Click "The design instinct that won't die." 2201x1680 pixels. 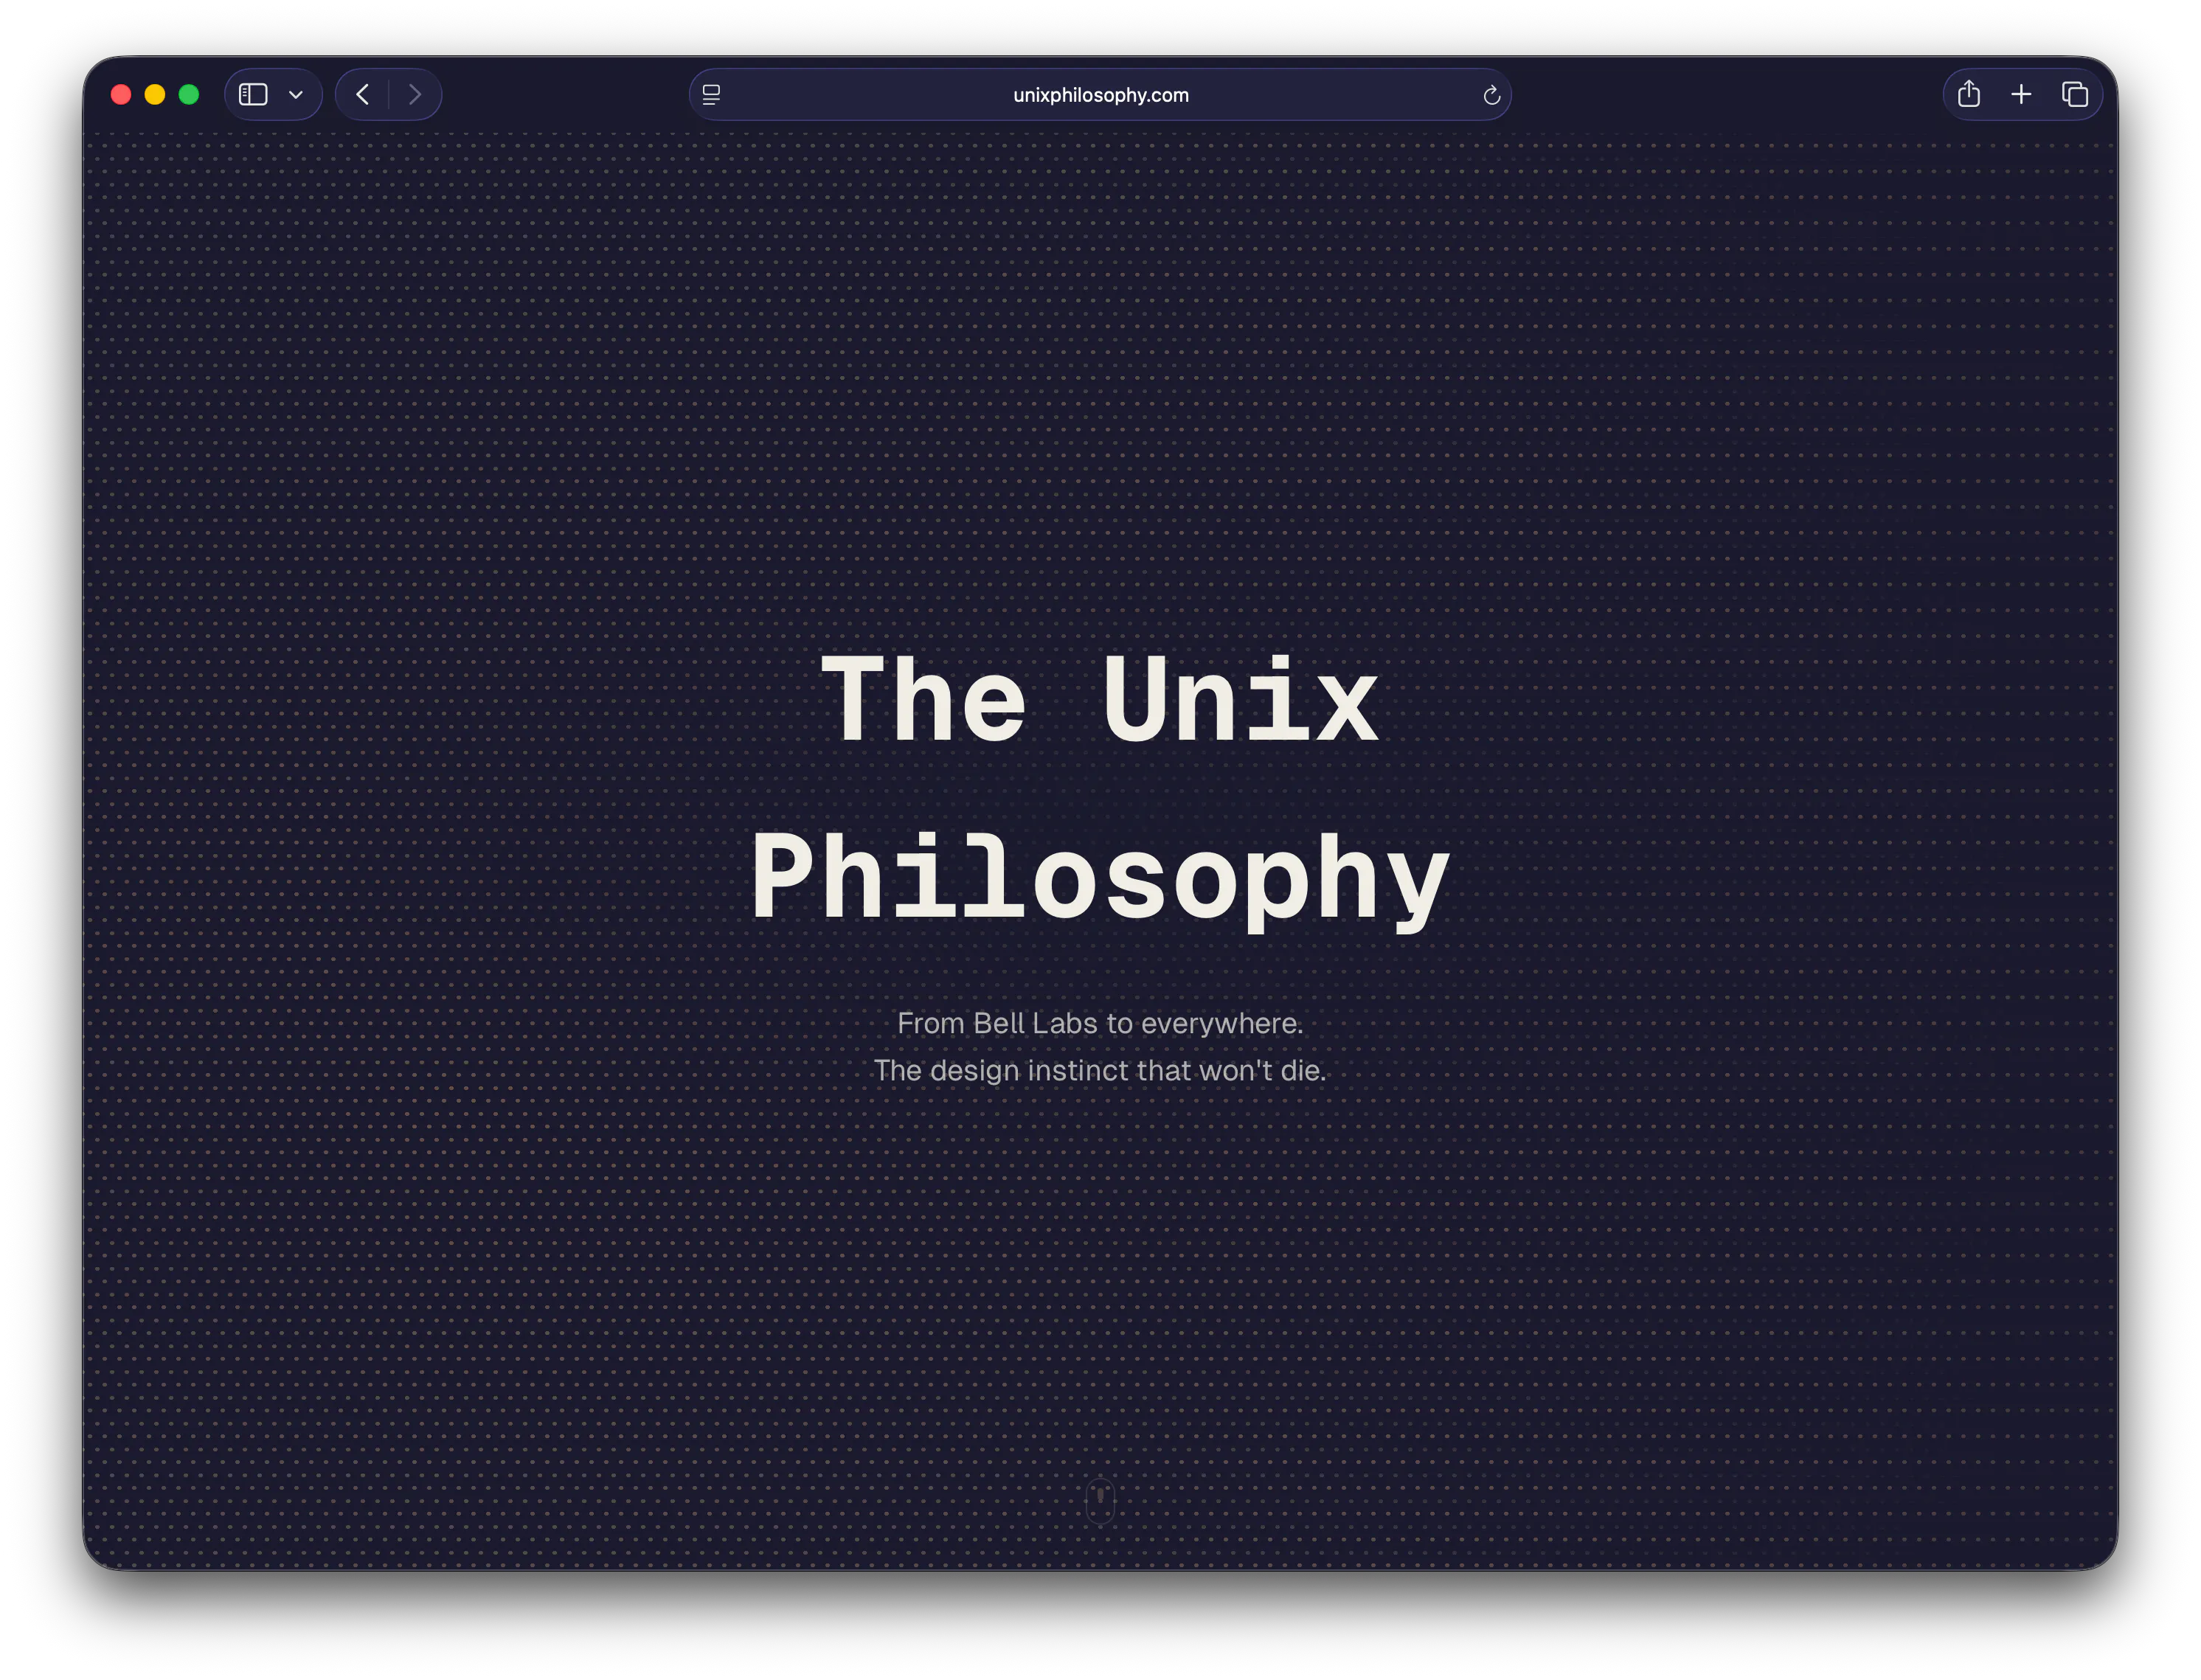(x=1100, y=1070)
